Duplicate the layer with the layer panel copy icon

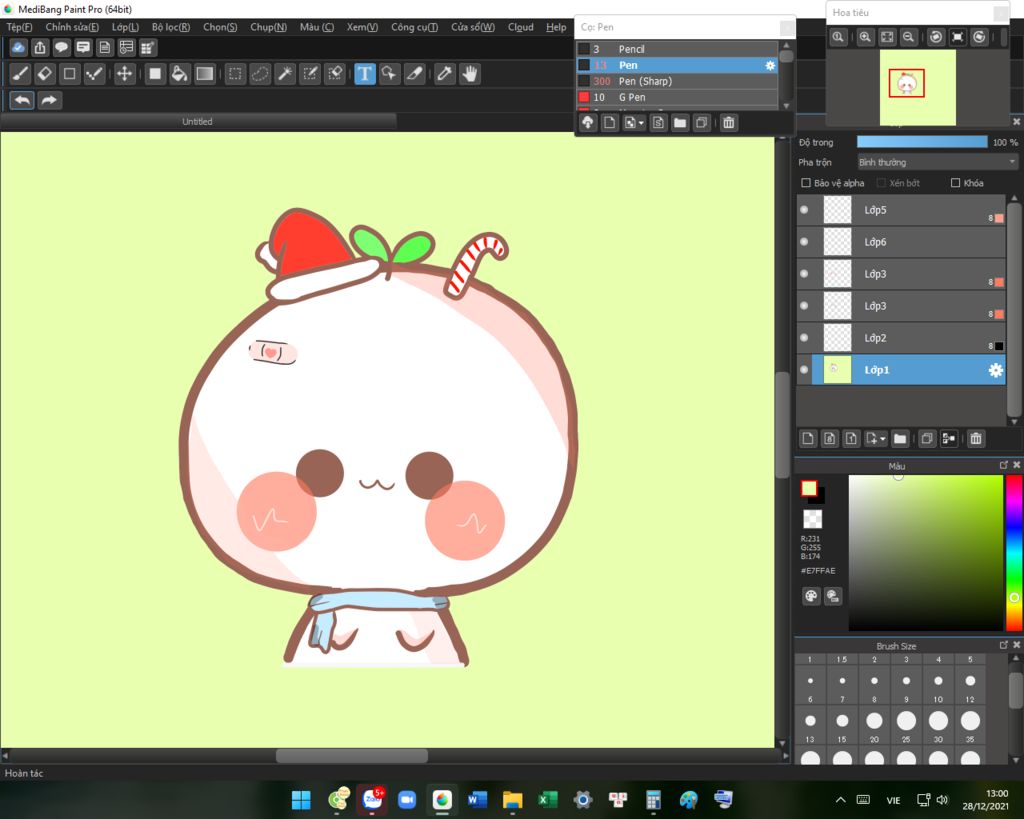(927, 439)
